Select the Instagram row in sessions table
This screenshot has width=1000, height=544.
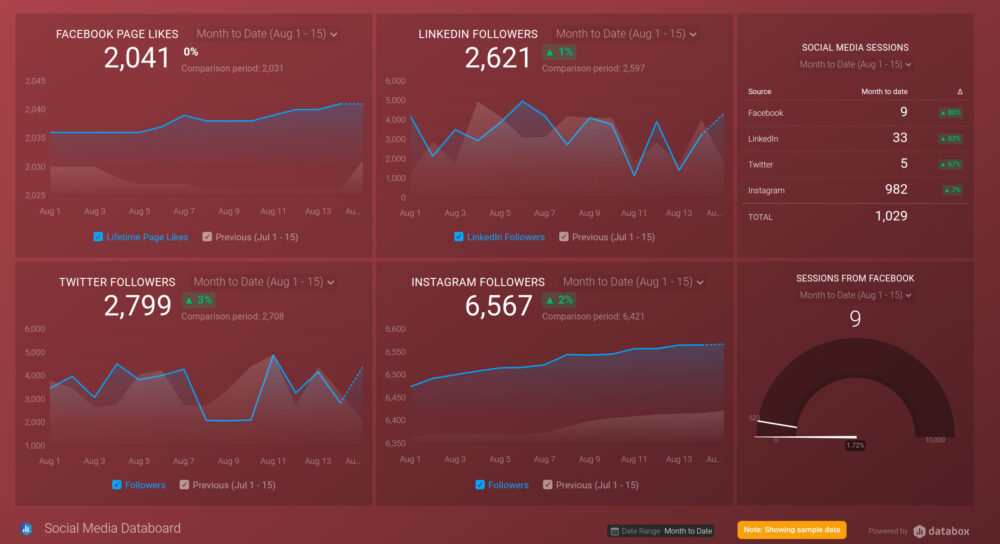pyautogui.click(x=855, y=190)
